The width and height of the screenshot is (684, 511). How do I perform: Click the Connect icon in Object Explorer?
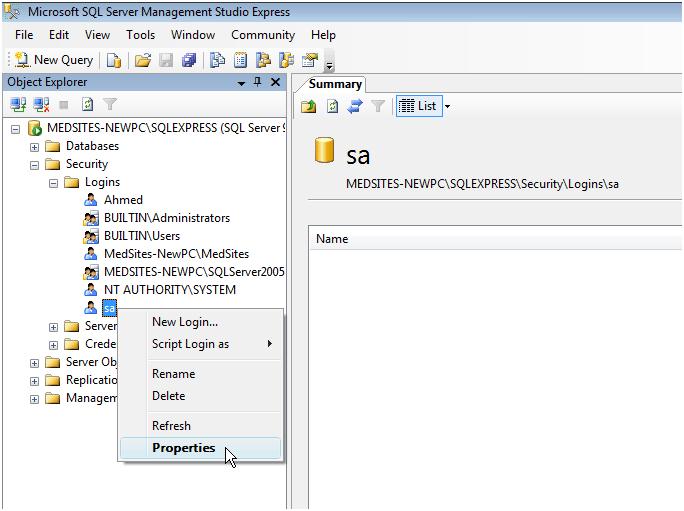coord(18,104)
